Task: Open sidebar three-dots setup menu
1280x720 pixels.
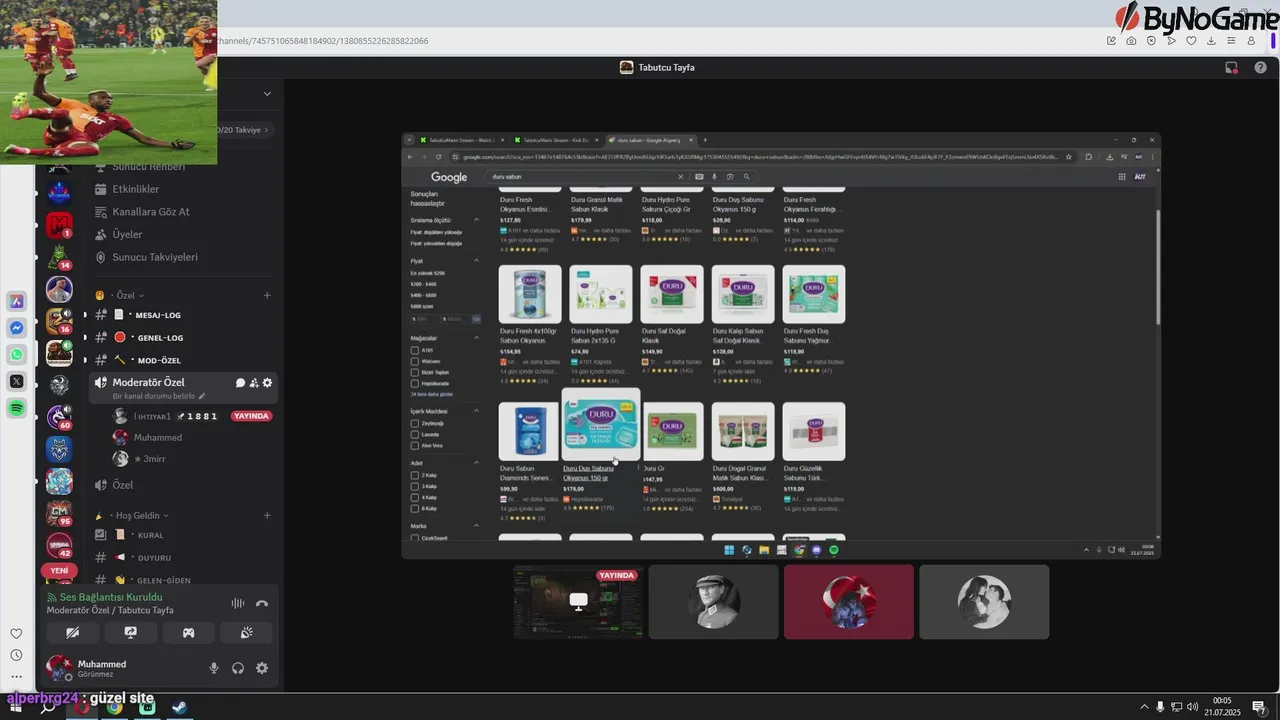Action: pos(16,677)
